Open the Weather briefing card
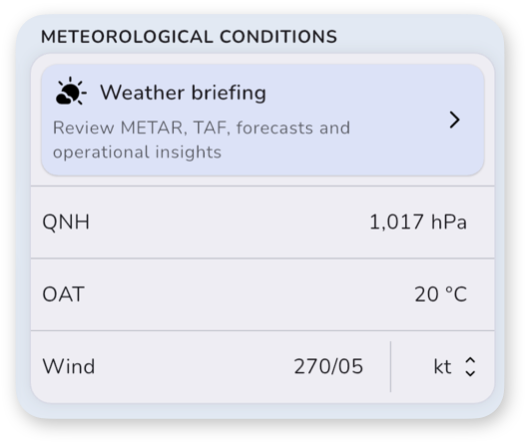Screen dimensions: 529x443 pyautogui.click(x=262, y=120)
